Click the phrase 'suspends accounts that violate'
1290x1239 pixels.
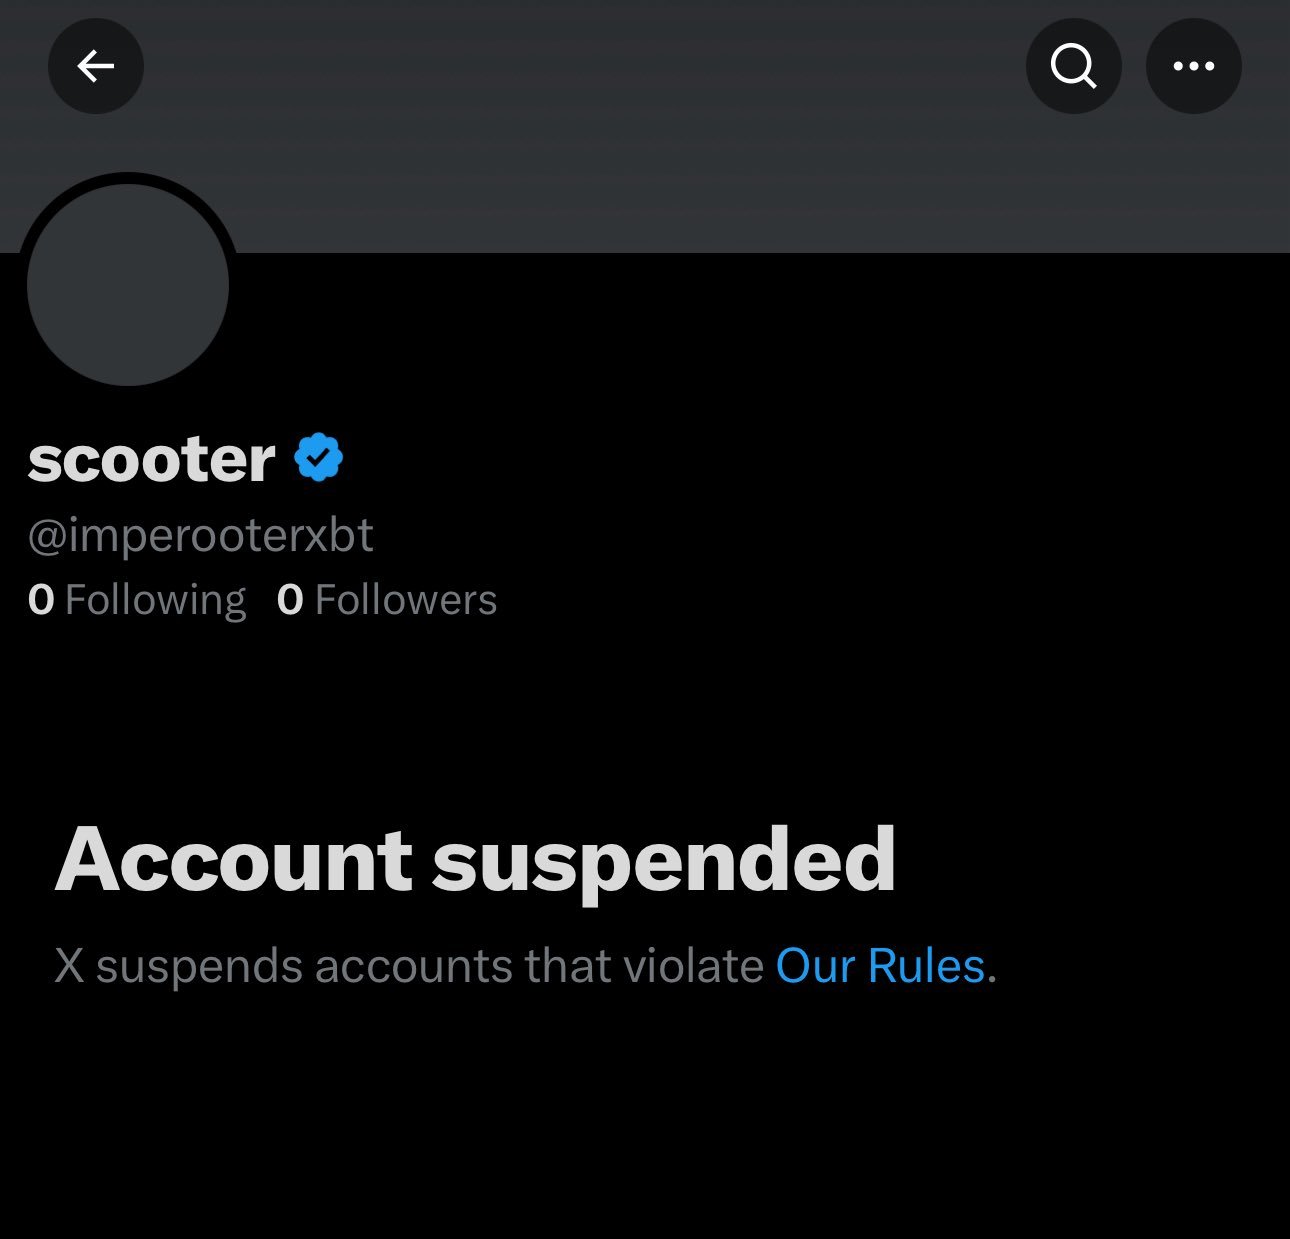430,966
